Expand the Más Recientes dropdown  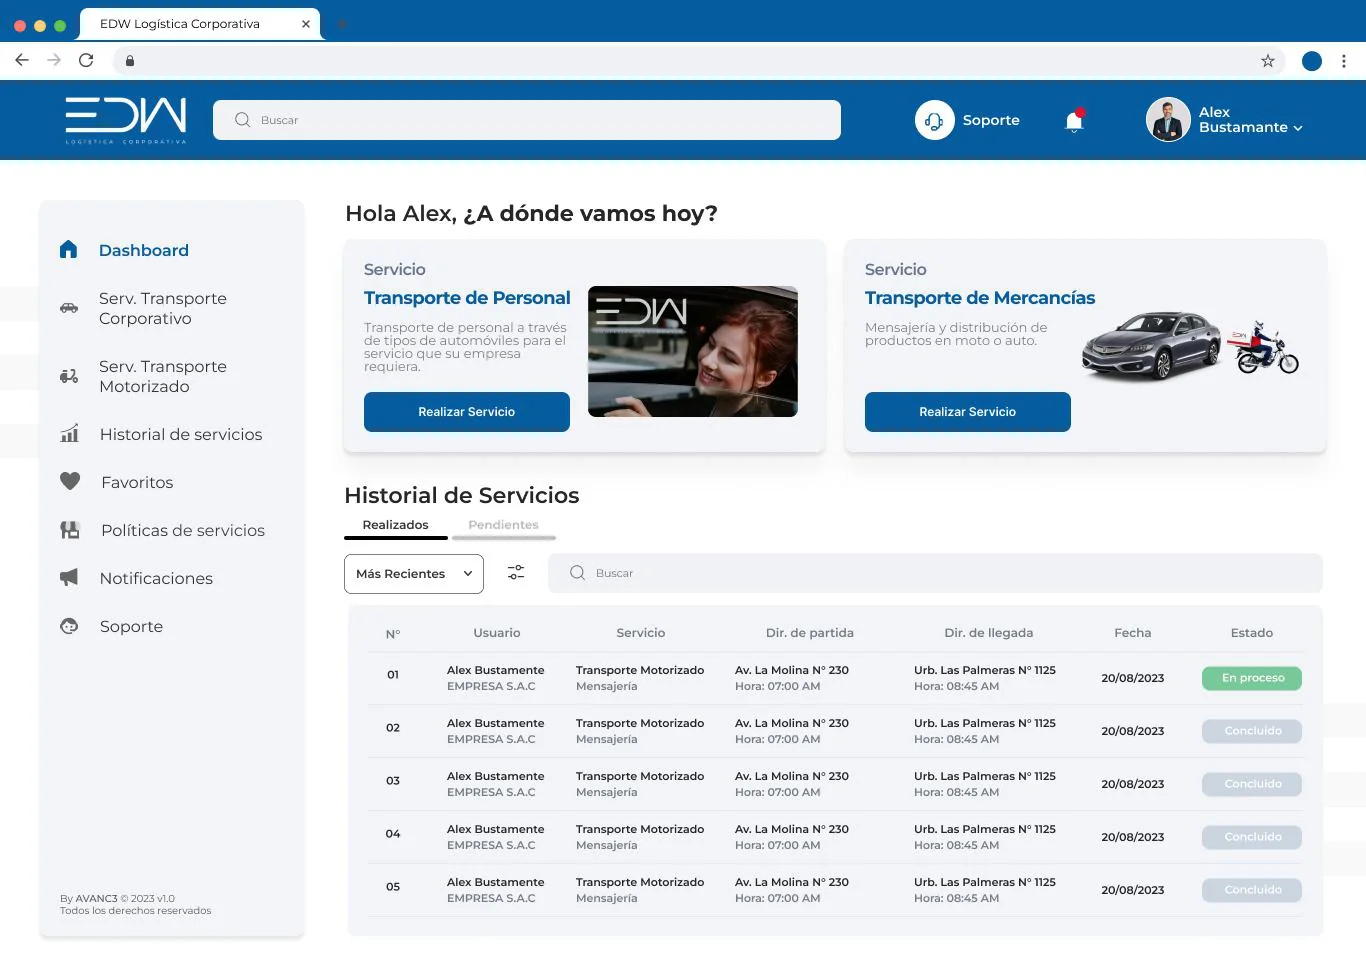414,574
